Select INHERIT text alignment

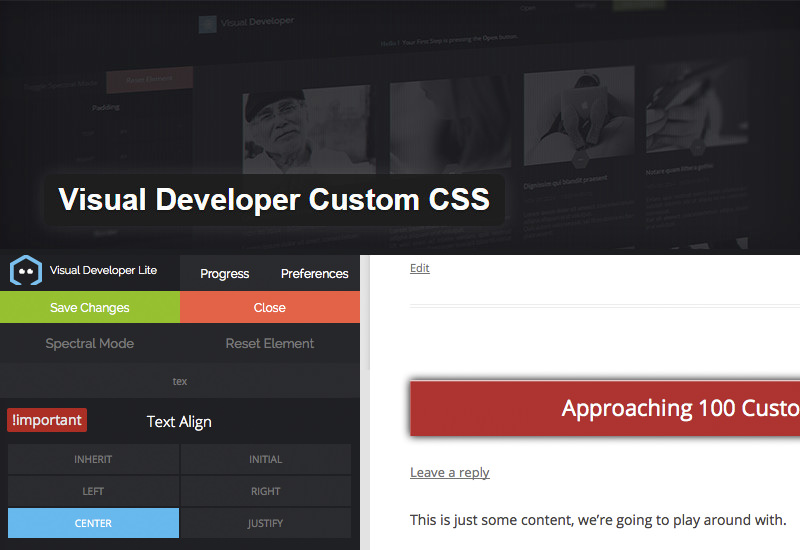93,459
